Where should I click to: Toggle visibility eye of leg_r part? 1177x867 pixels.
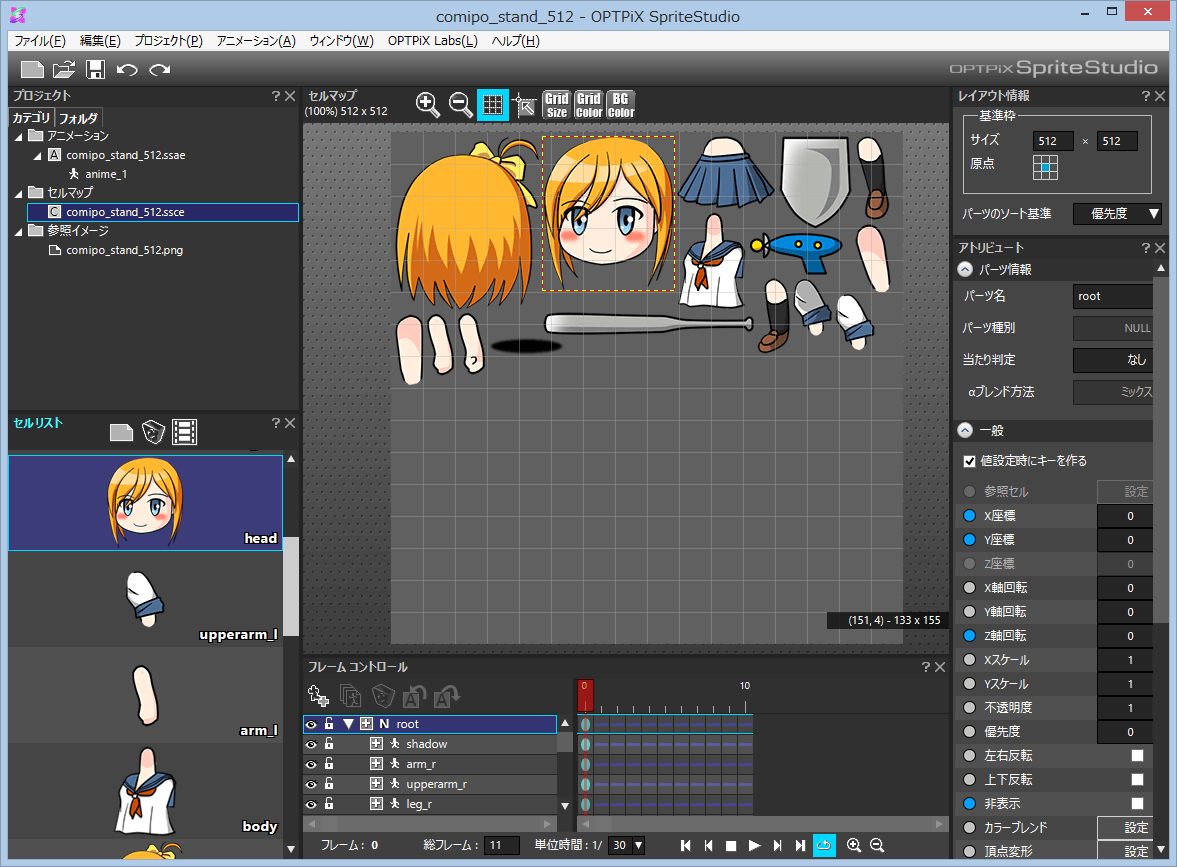[311, 805]
